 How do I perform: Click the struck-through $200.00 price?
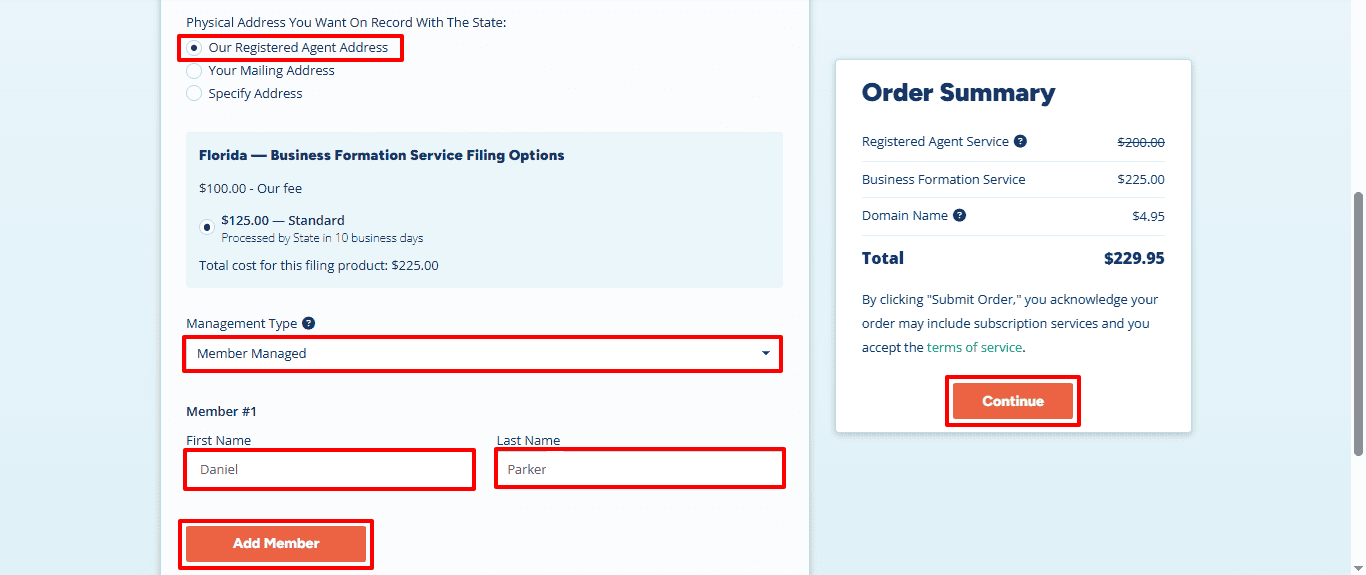1141,143
